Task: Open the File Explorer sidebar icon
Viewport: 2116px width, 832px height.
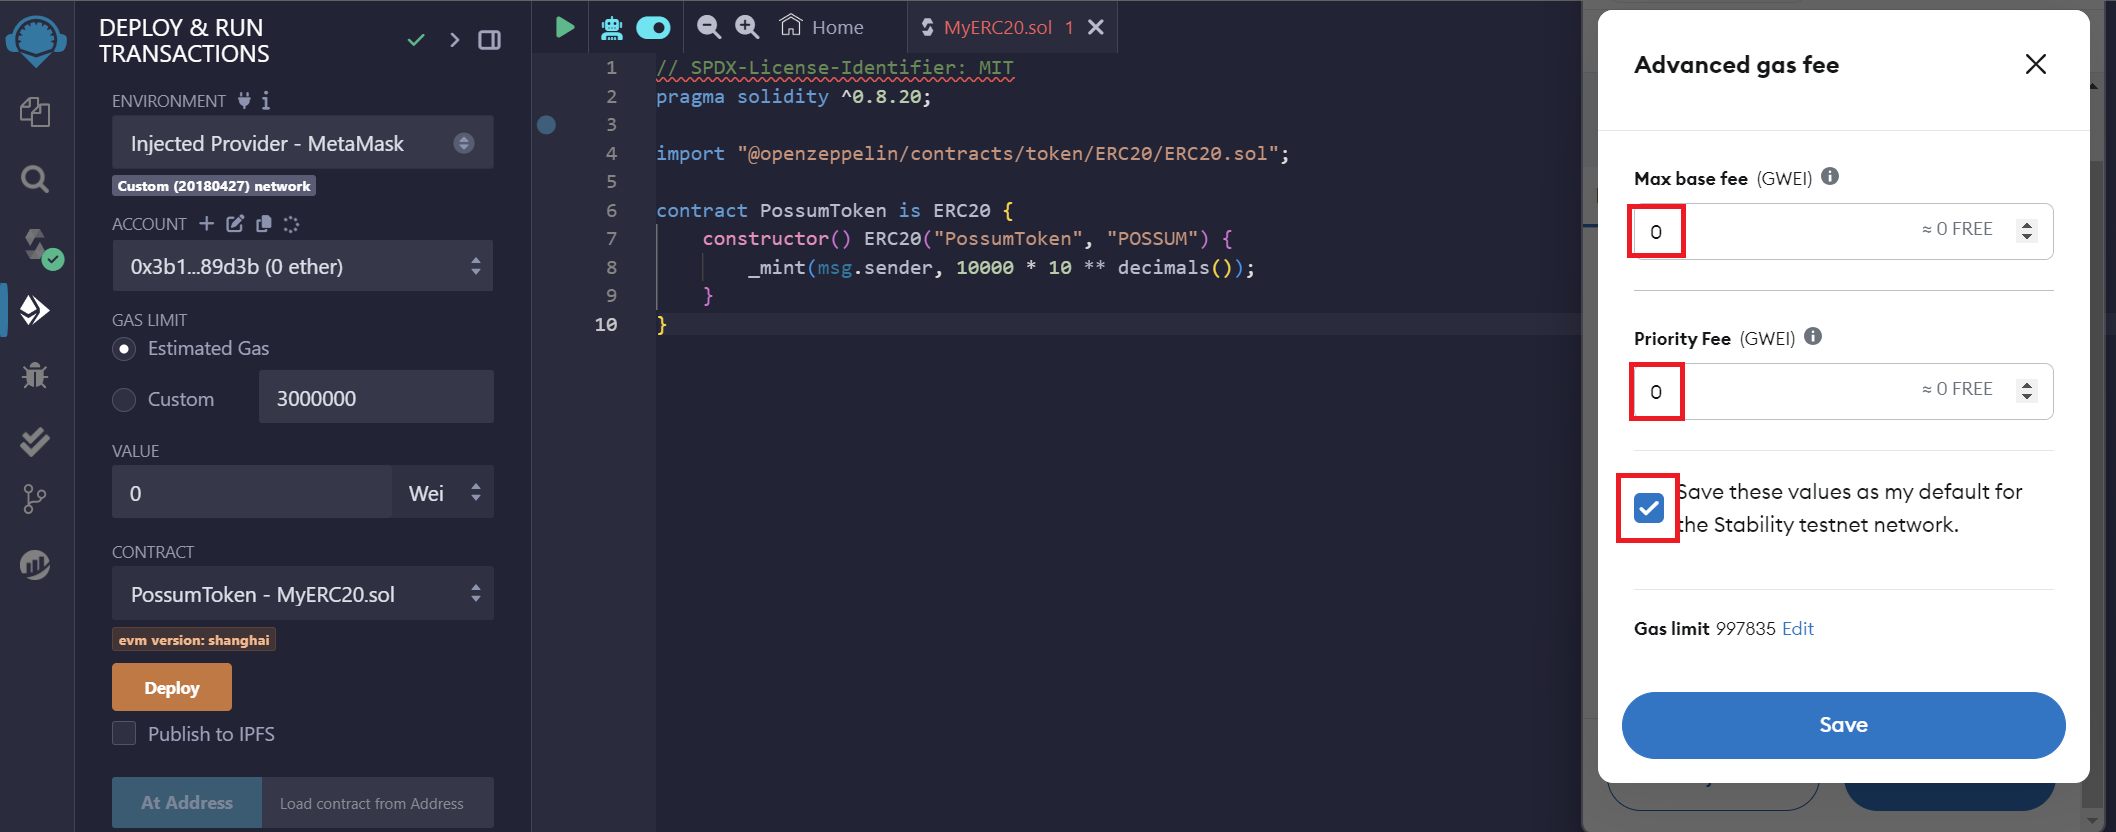Action: pyautogui.click(x=35, y=112)
